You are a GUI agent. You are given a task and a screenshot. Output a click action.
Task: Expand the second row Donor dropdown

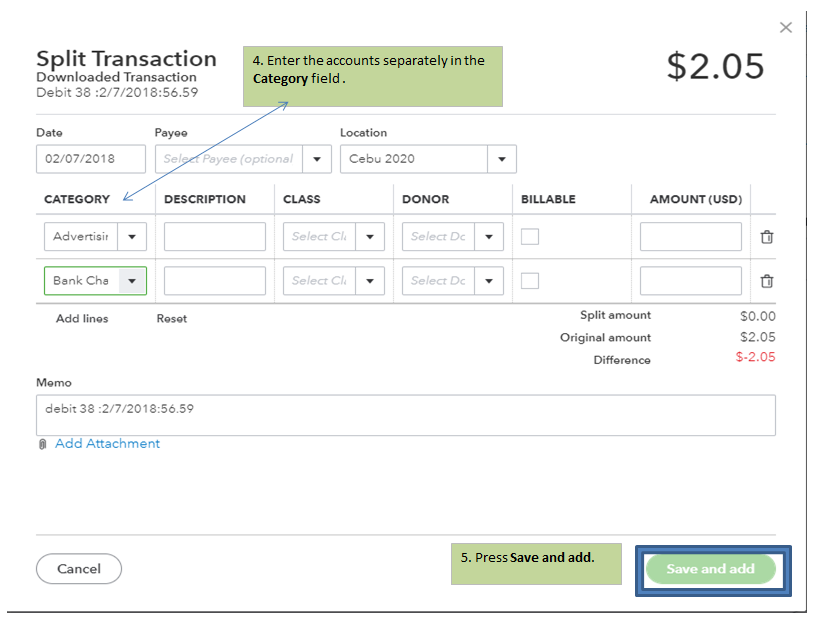pyautogui.click(x=490, y=281)
